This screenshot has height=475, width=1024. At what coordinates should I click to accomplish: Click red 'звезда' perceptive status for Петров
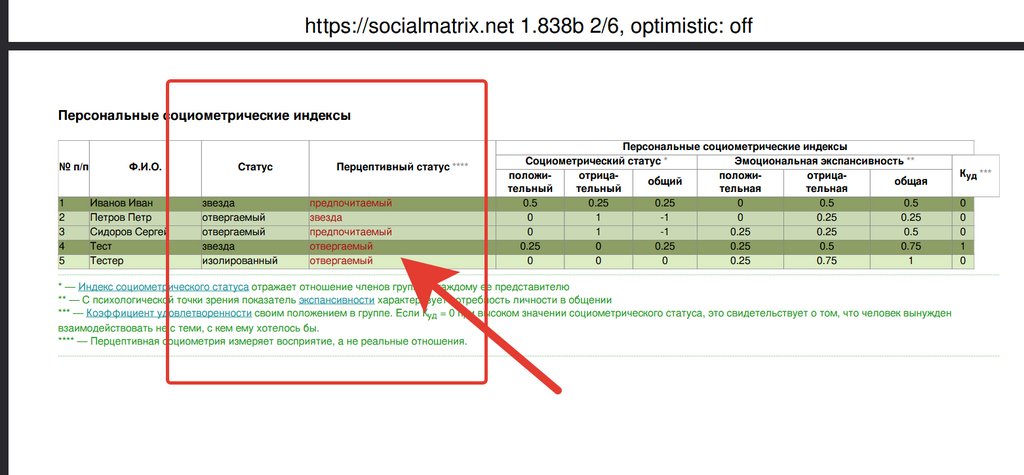click(x=325, y=217)
